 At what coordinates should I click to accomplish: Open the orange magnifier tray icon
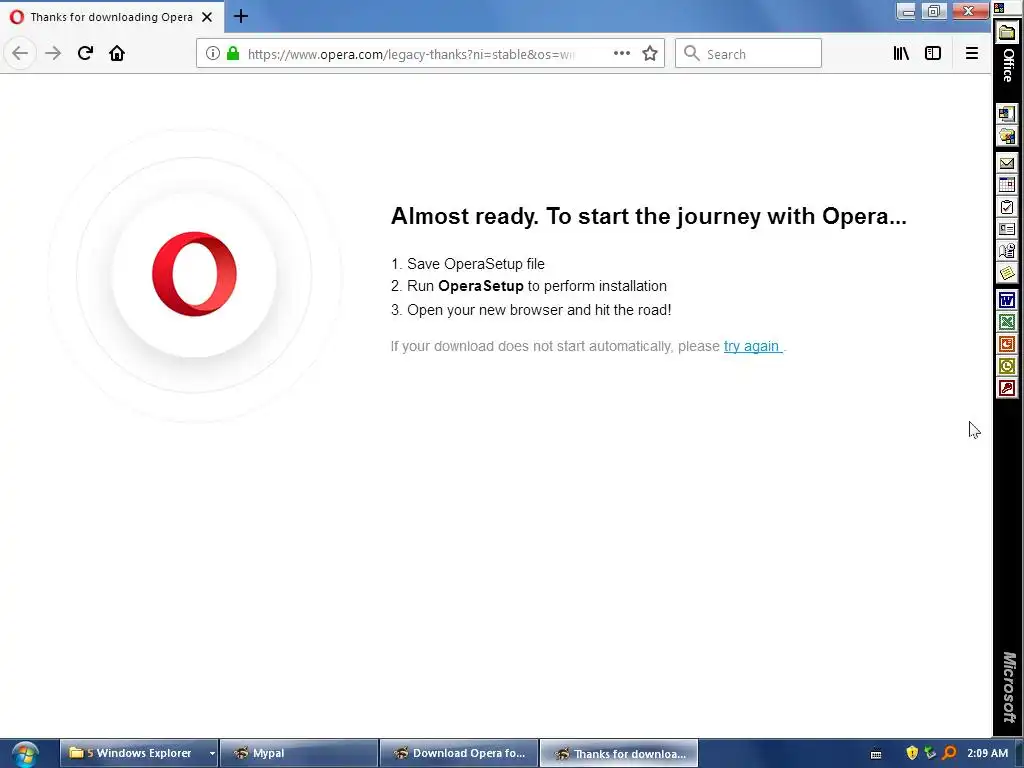point(950,753)
